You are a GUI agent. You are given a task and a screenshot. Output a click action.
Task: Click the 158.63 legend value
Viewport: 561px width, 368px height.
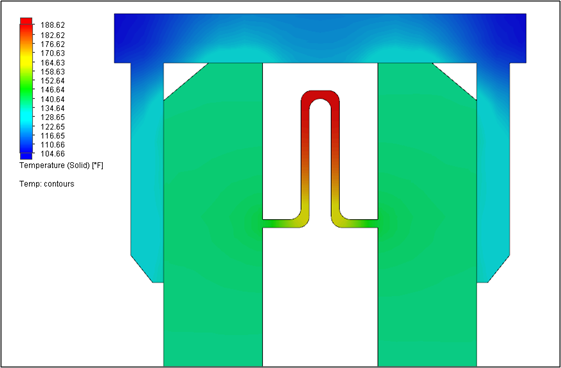[x=53, y=72]
